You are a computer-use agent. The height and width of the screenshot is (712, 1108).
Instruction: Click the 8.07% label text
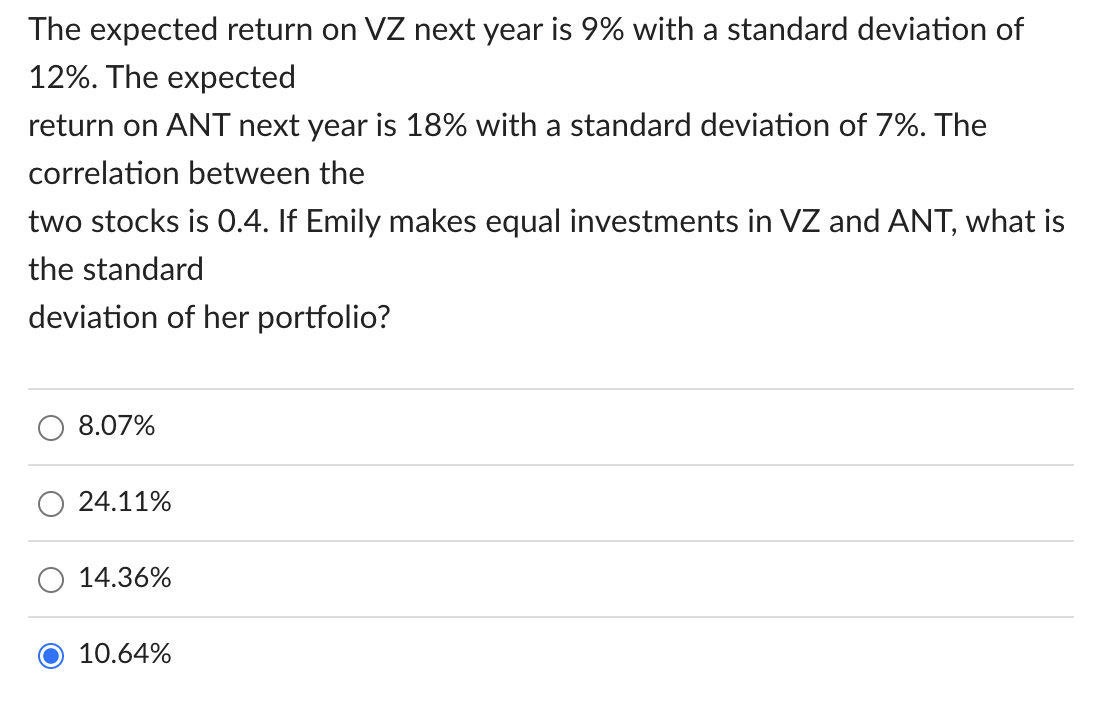coord(116,426)
